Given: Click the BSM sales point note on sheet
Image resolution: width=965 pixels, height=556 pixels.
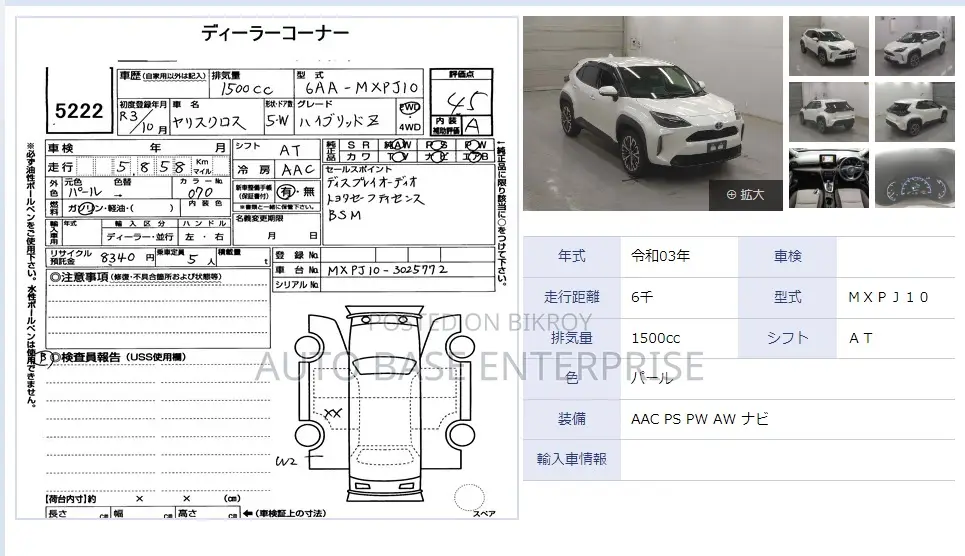Looking at the screenshot, I should coord(345,216).
